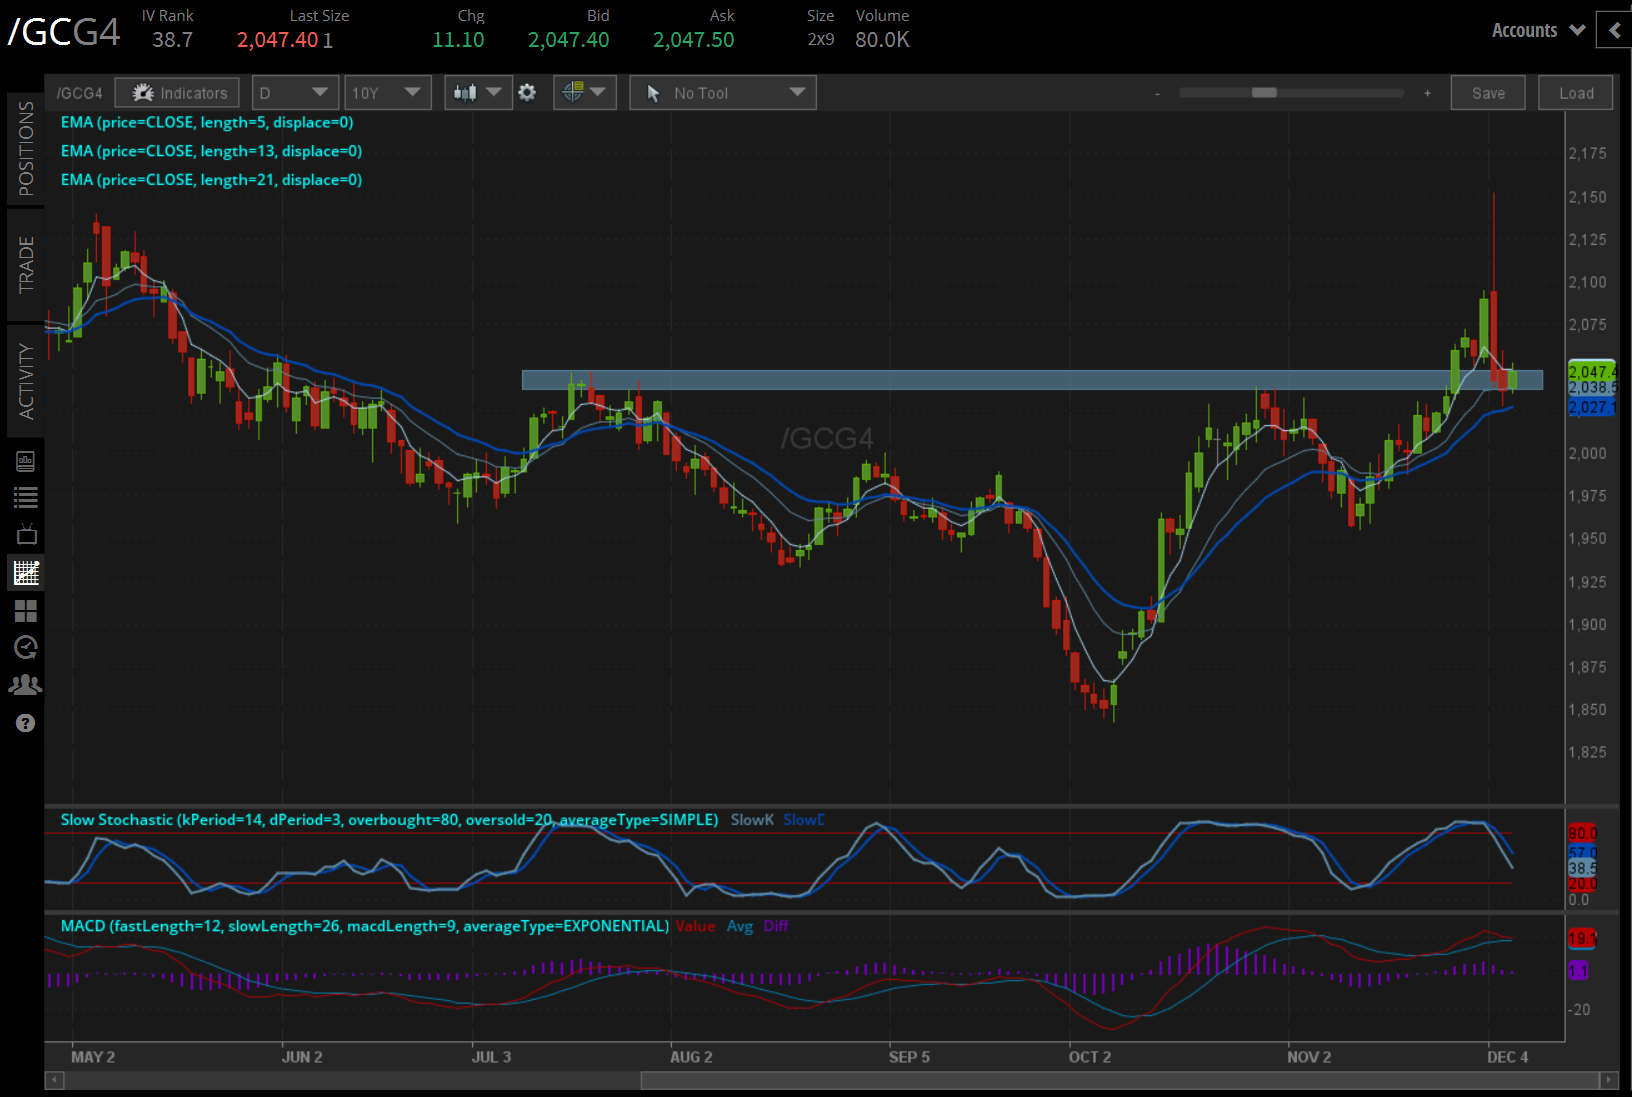This screenshot has width=1632, height=1097.
Task: Switch to the TRADE tab
Action: 26,265
